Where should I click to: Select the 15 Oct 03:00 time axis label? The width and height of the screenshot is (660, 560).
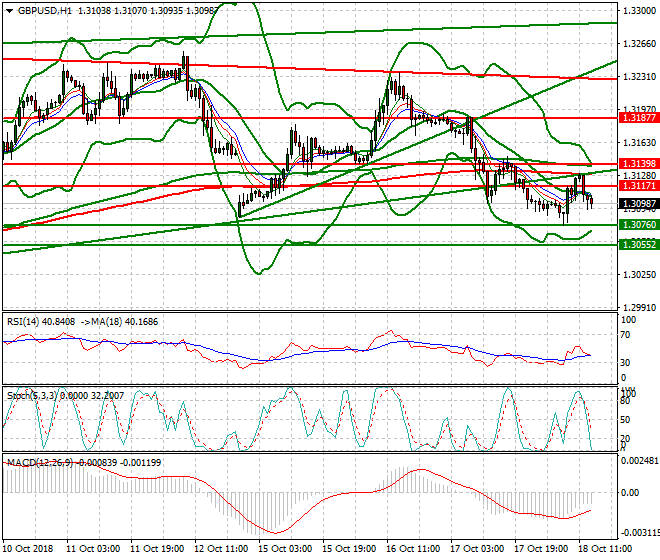[285, 549]
